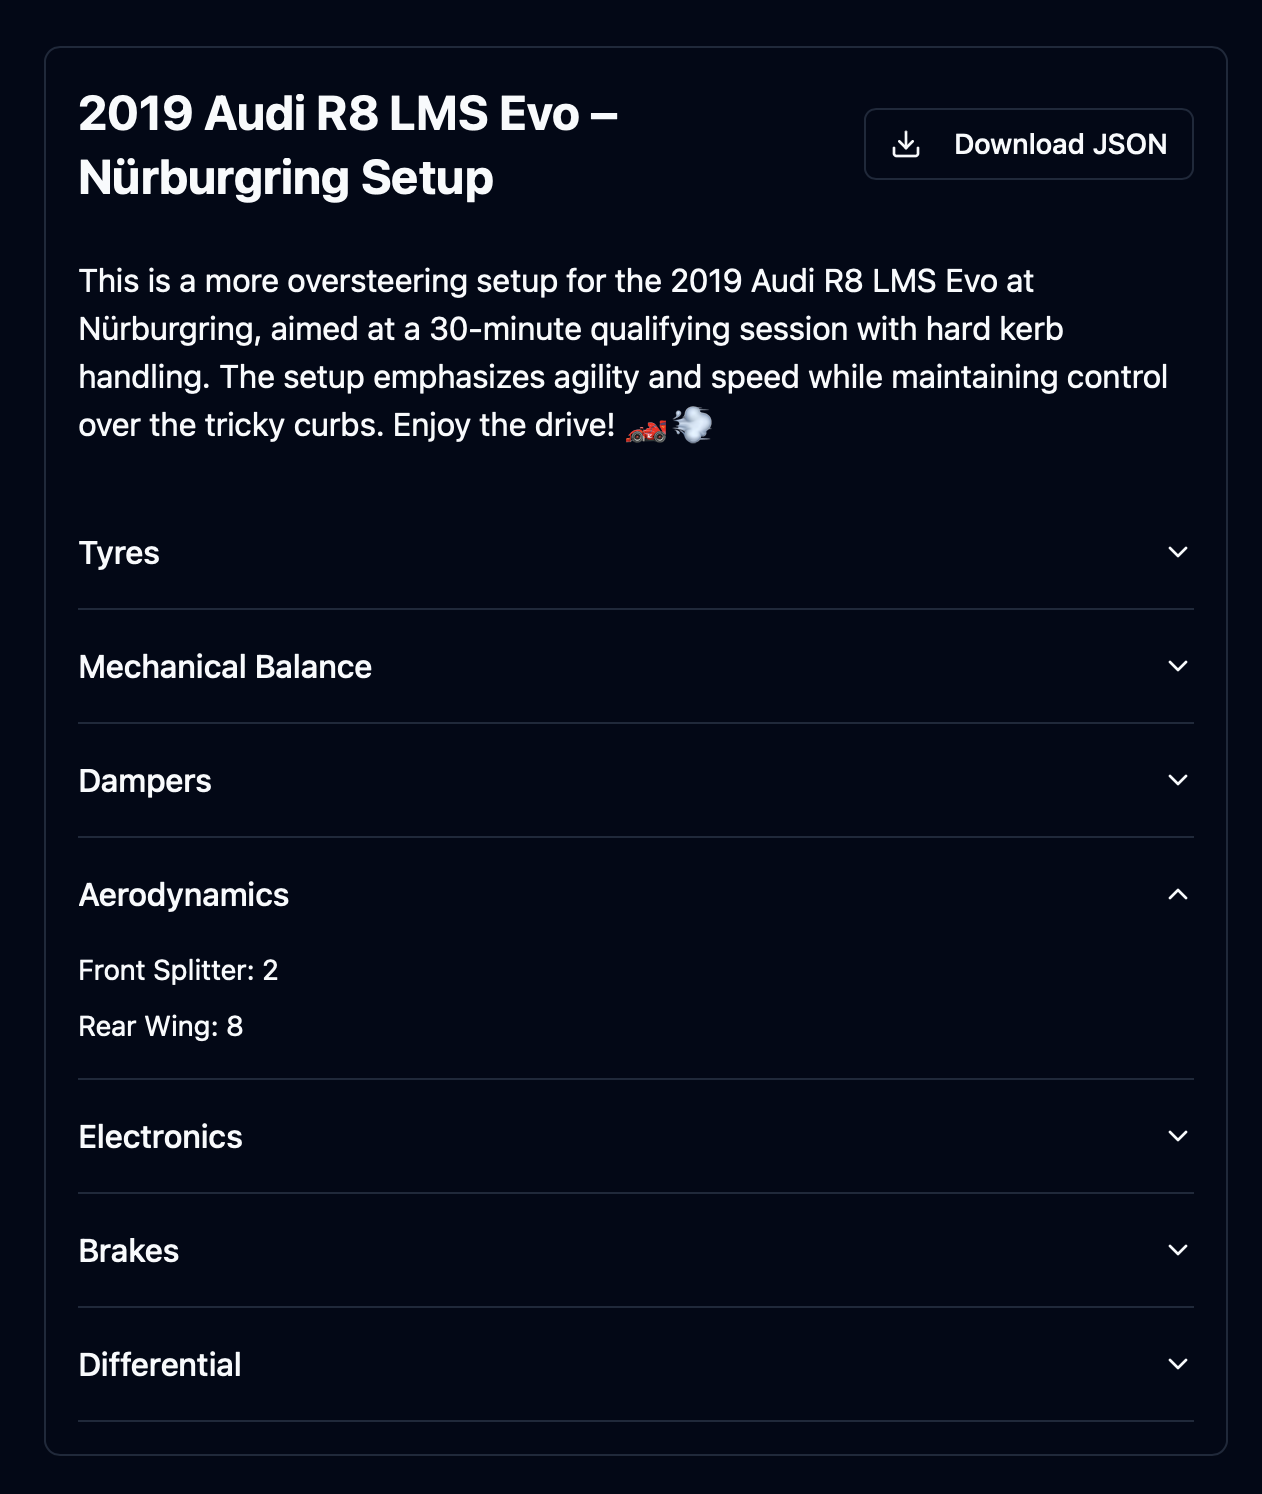Click the racing car emoji in description

point(647,428)
